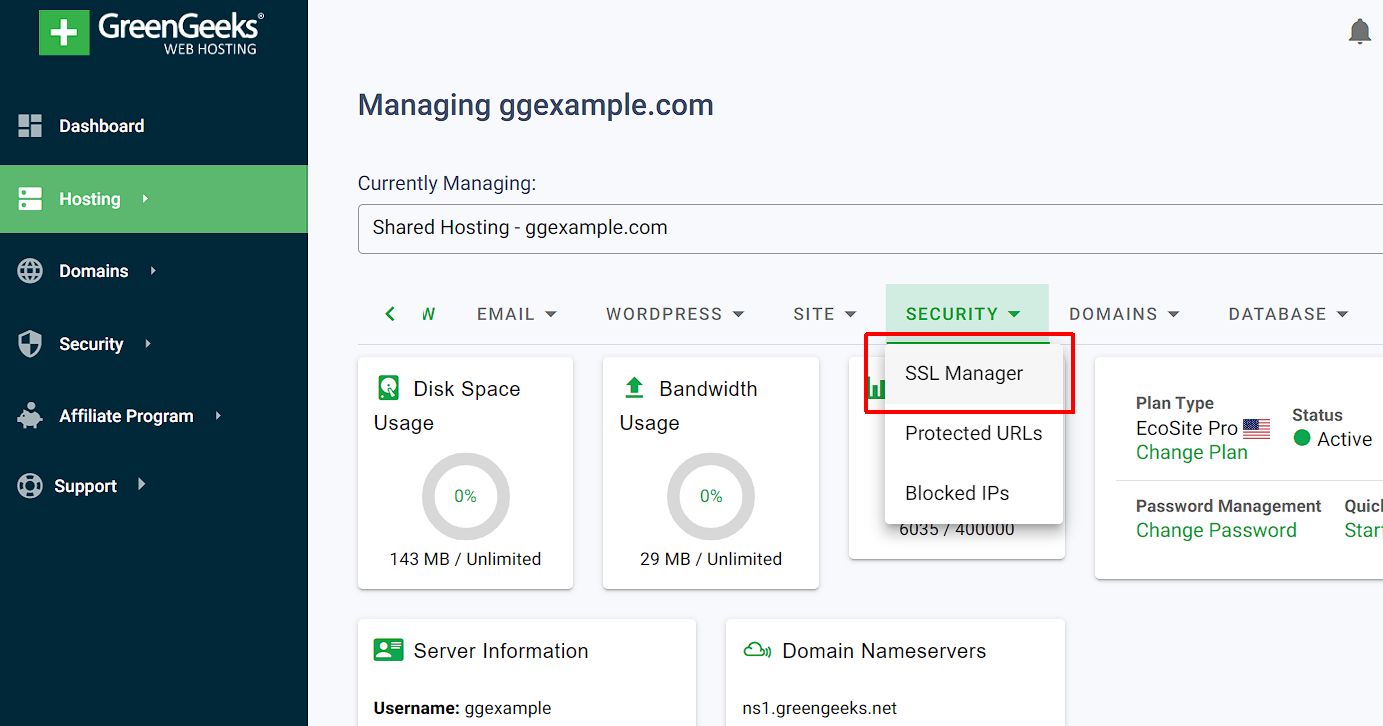Click the Affiliate Program piggy bank icon

pos(30,416)
